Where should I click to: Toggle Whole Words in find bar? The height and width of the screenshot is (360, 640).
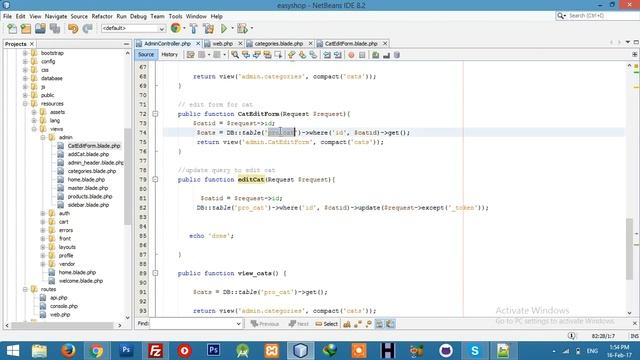click(x=358, y=324)
